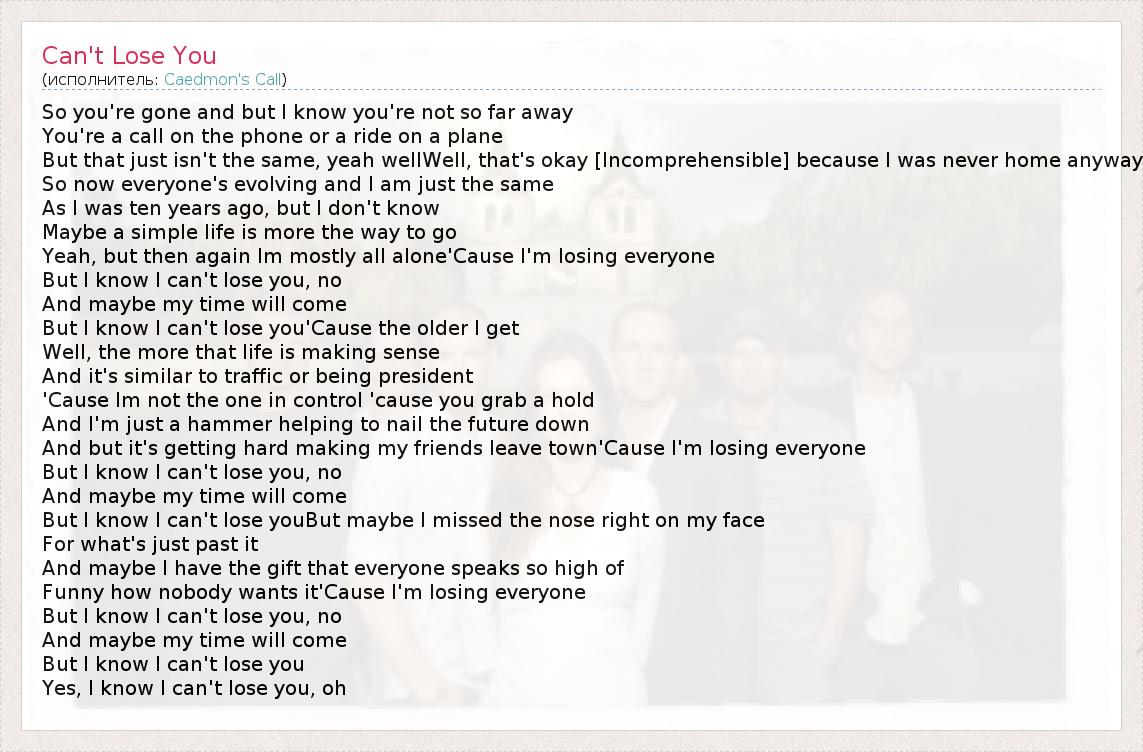
Task: Click the "Can't Lose You" song title
Action: [x=129, y=55]
